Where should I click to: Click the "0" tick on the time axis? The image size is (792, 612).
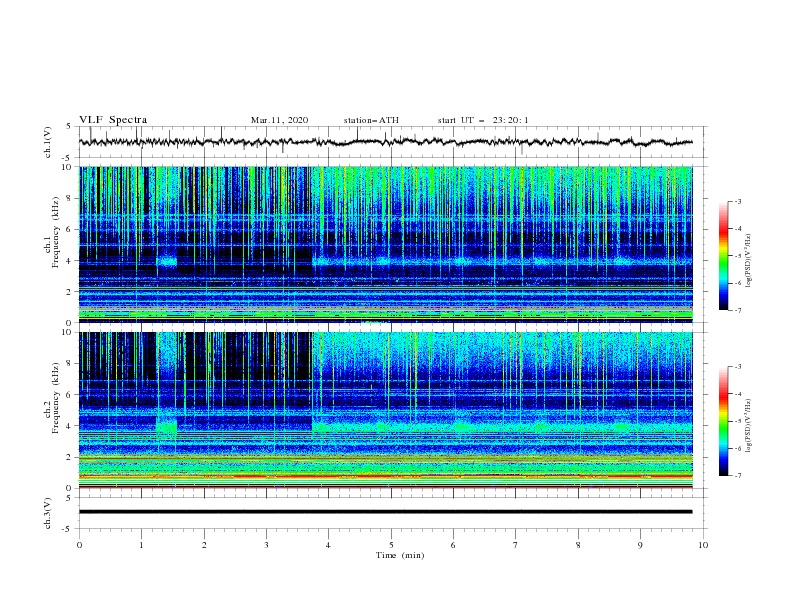79,545
